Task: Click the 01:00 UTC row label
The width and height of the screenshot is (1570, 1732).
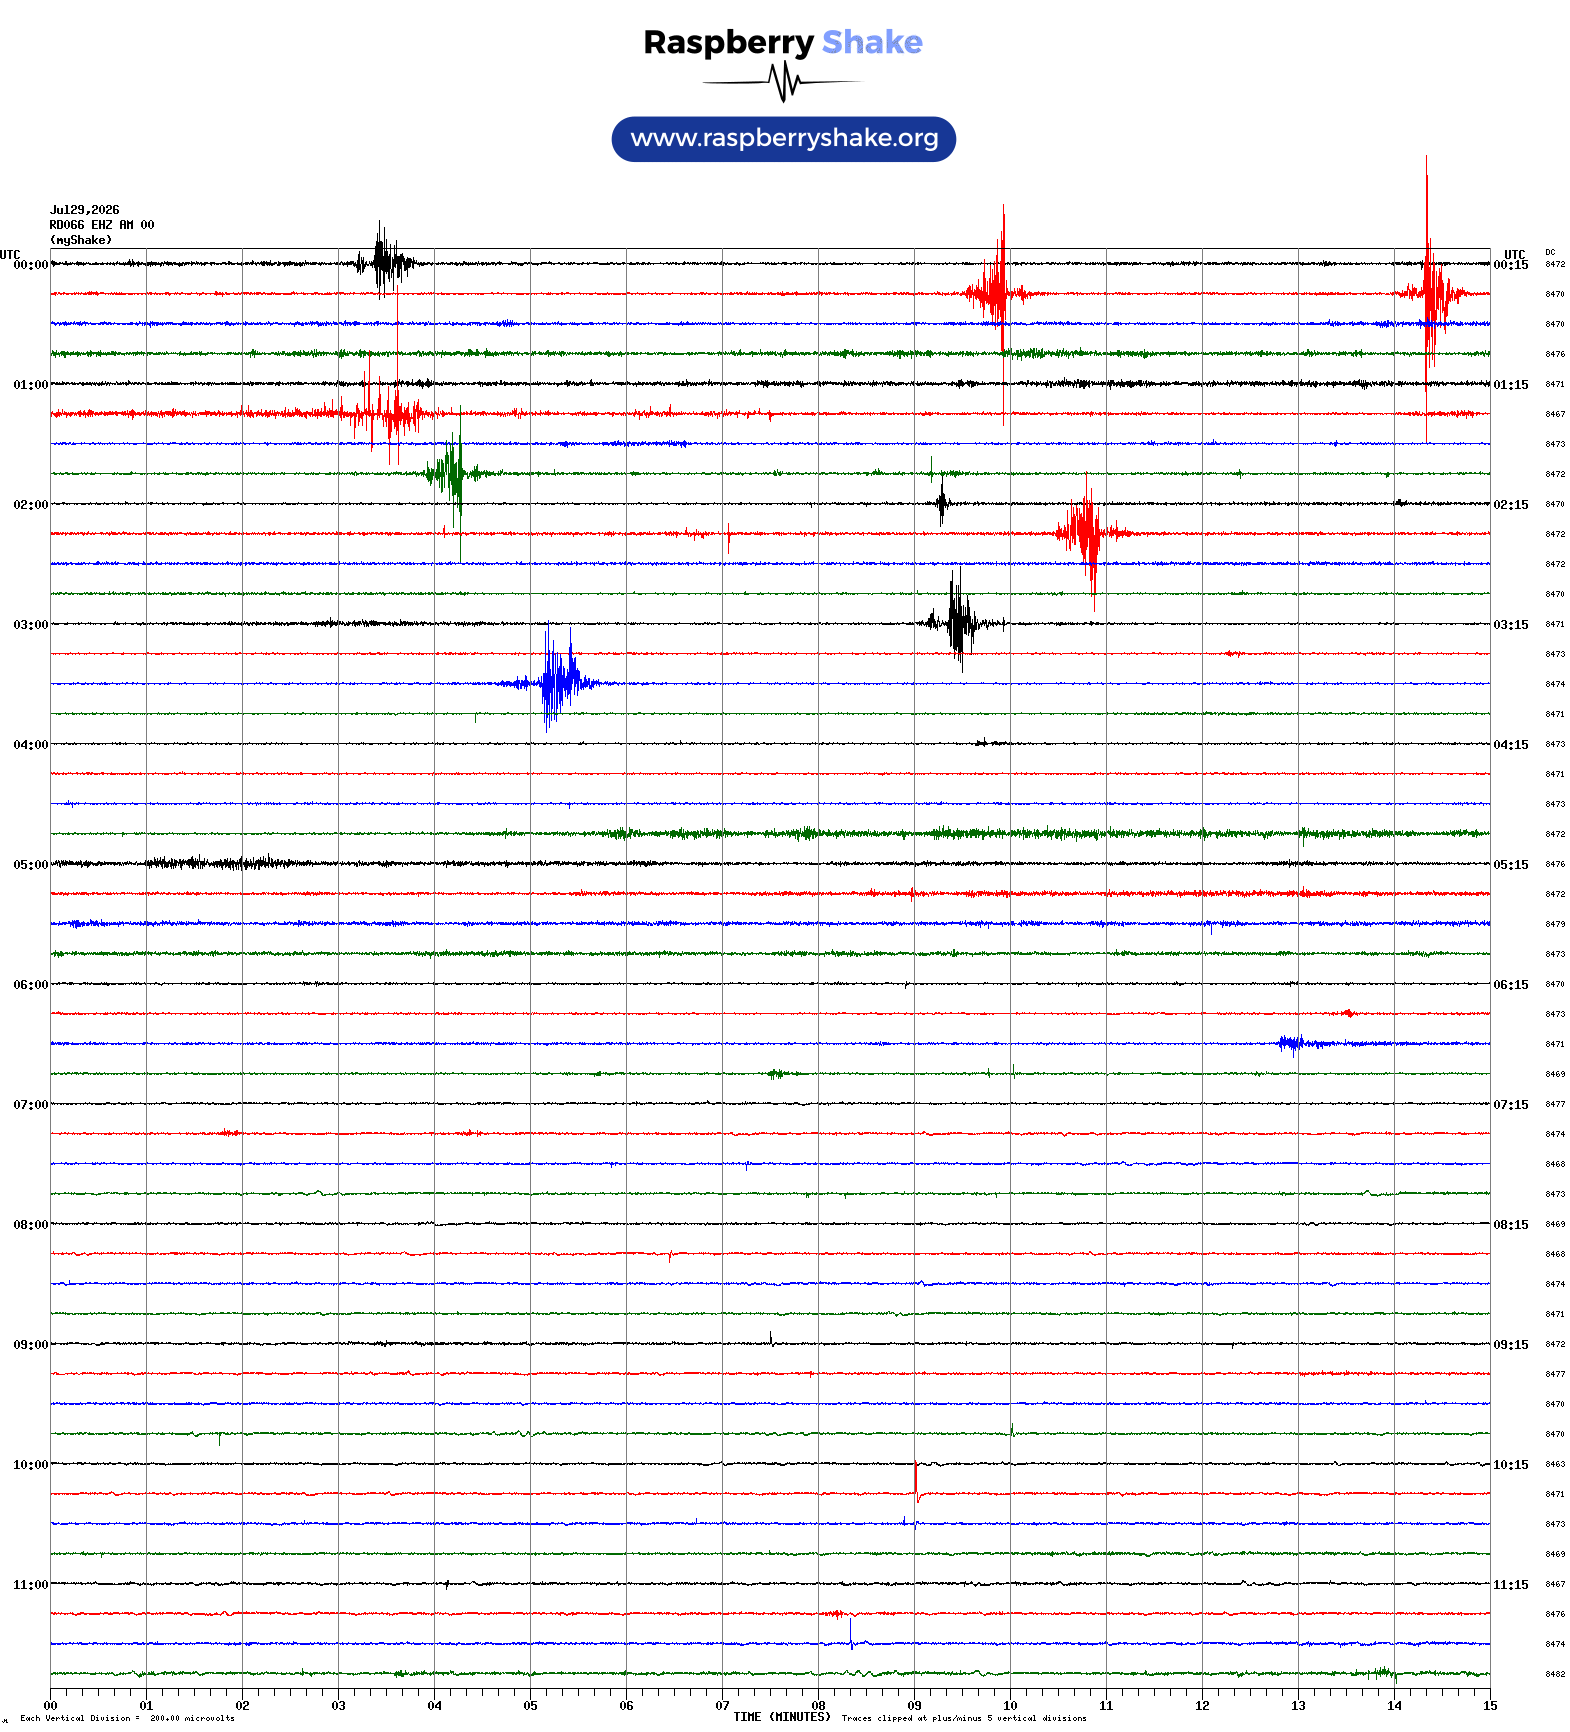Action: coord(30,385)
